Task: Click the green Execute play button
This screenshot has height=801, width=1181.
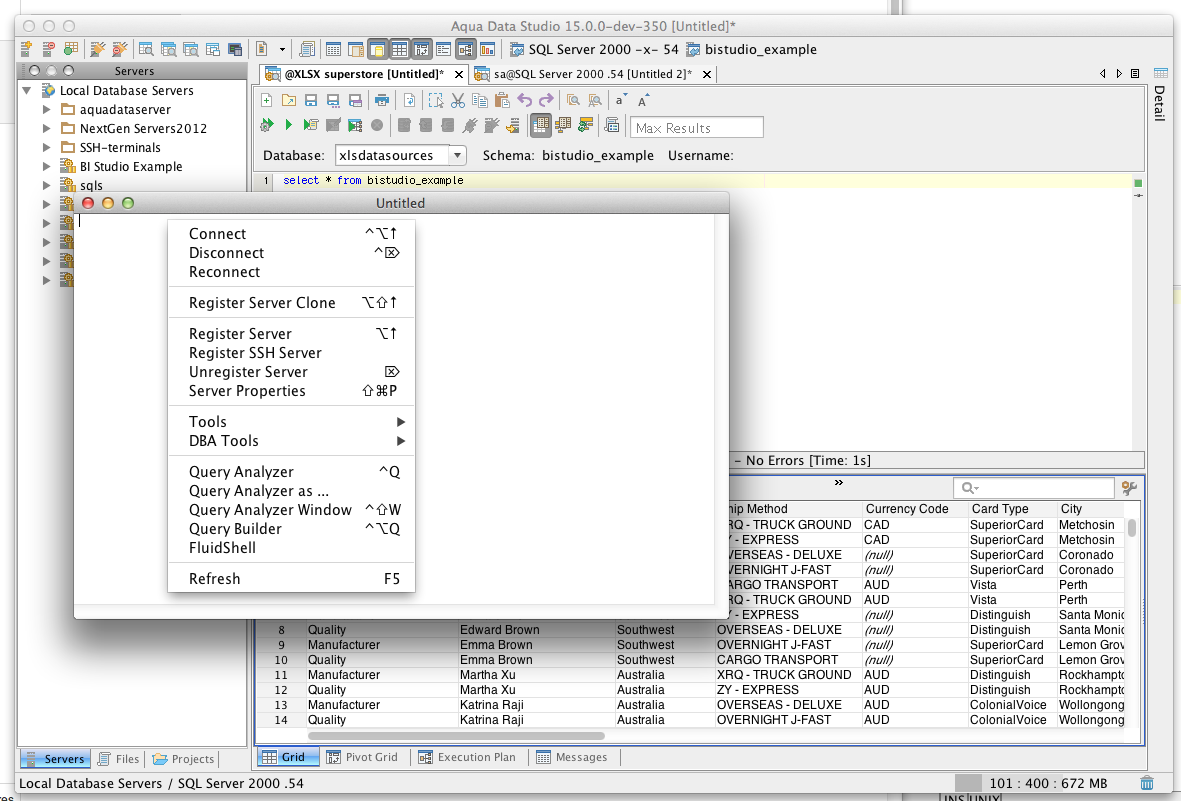Action: pos(289,126)
